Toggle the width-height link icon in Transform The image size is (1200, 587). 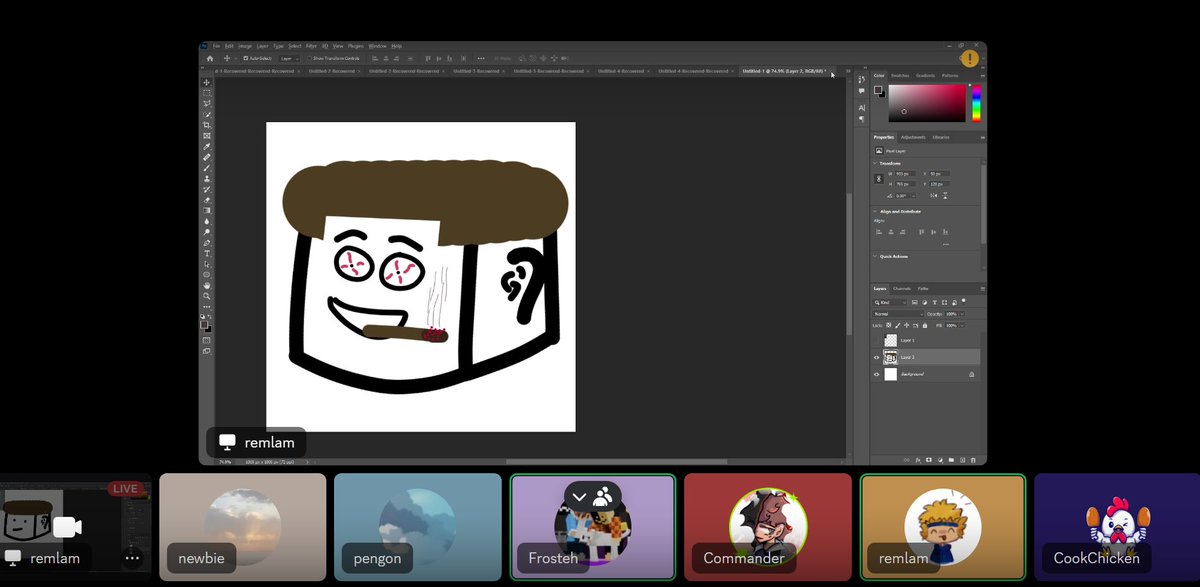tap(879, 179)
